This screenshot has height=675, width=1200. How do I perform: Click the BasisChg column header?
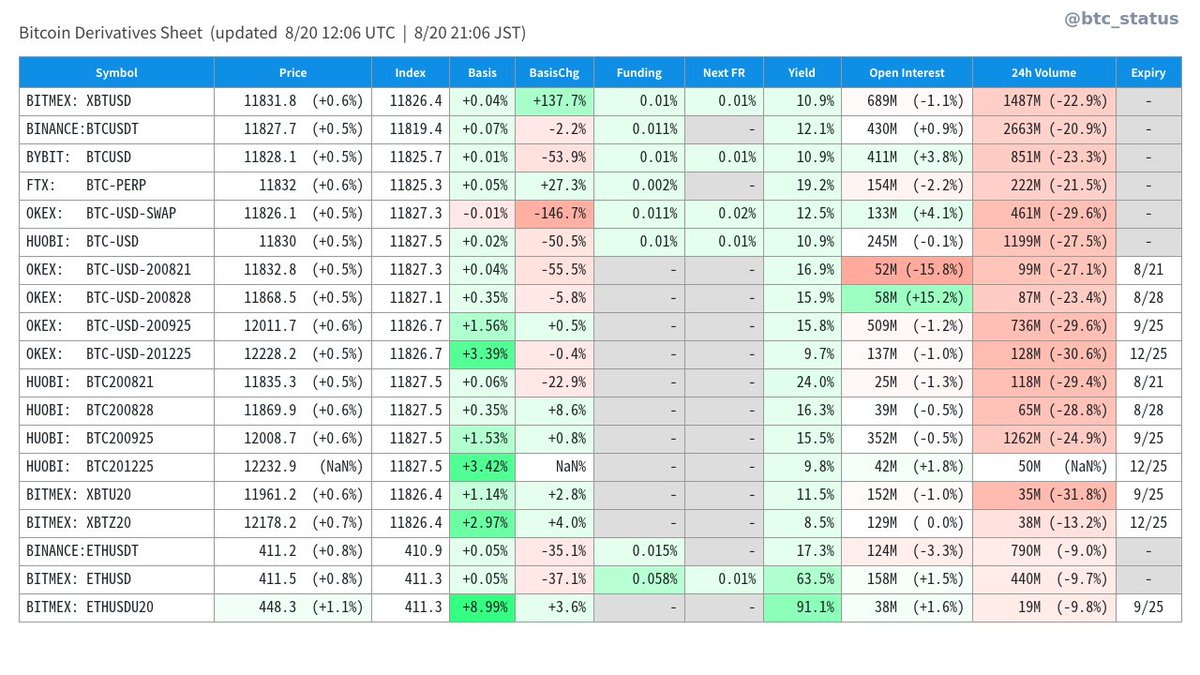pyautogui.click(x=554, y=73)
